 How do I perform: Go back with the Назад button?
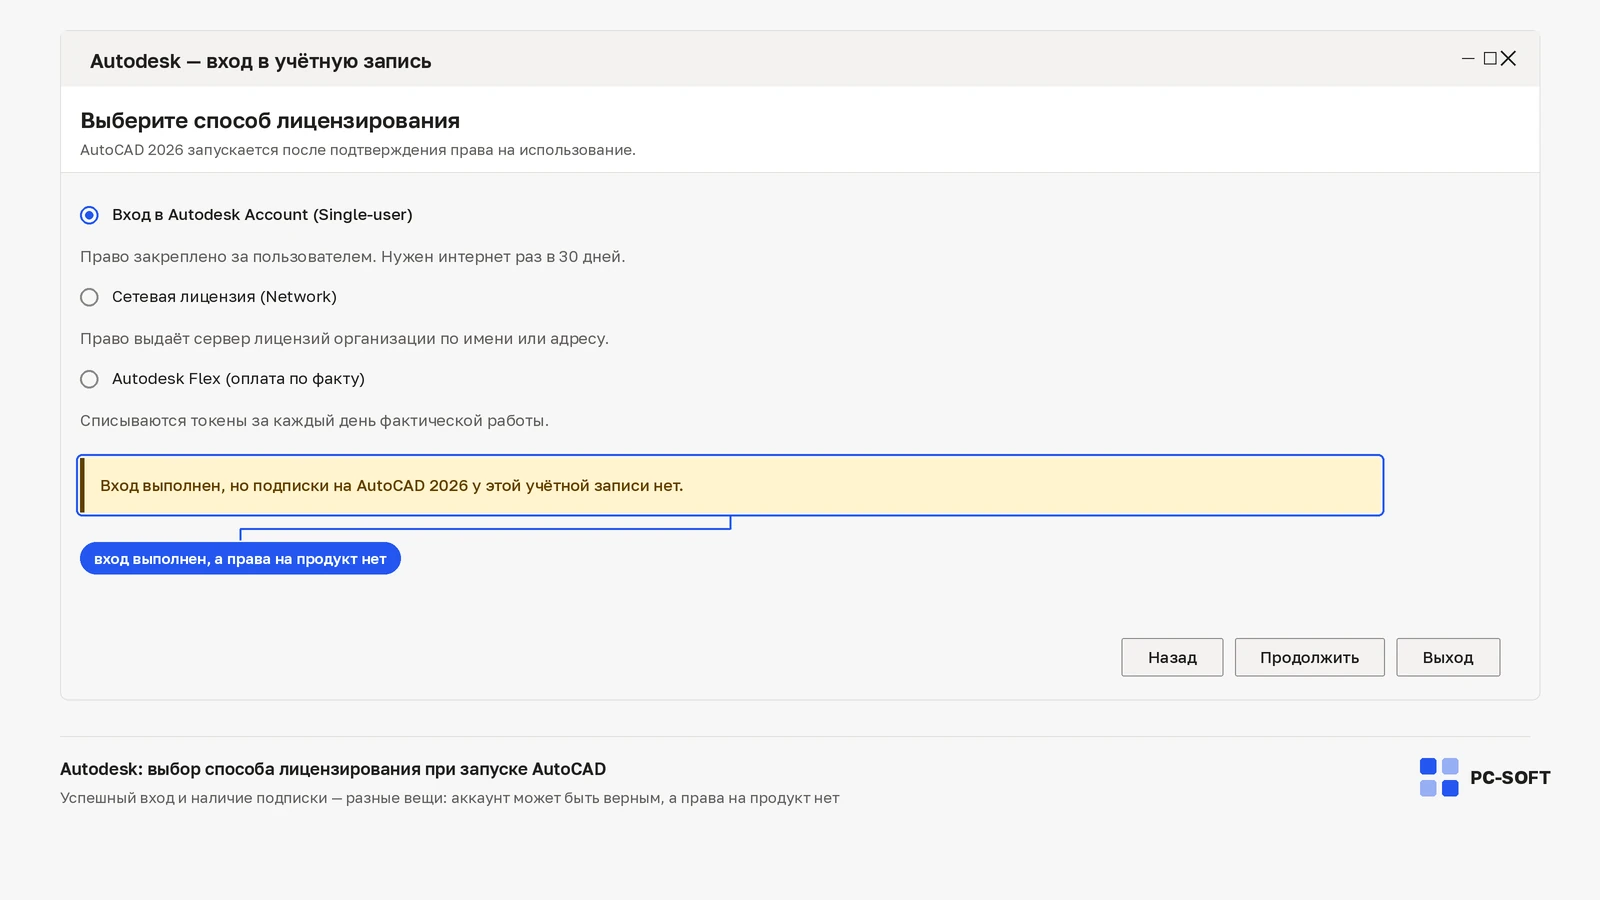1172,657
